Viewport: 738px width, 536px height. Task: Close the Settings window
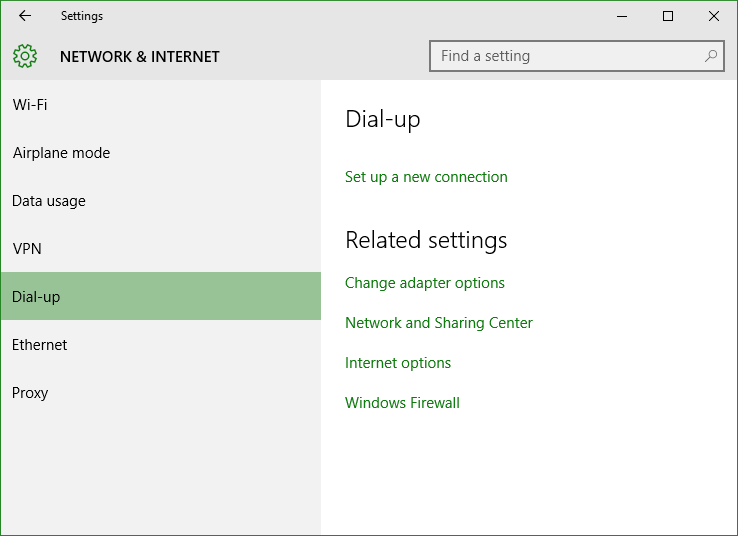714,16
